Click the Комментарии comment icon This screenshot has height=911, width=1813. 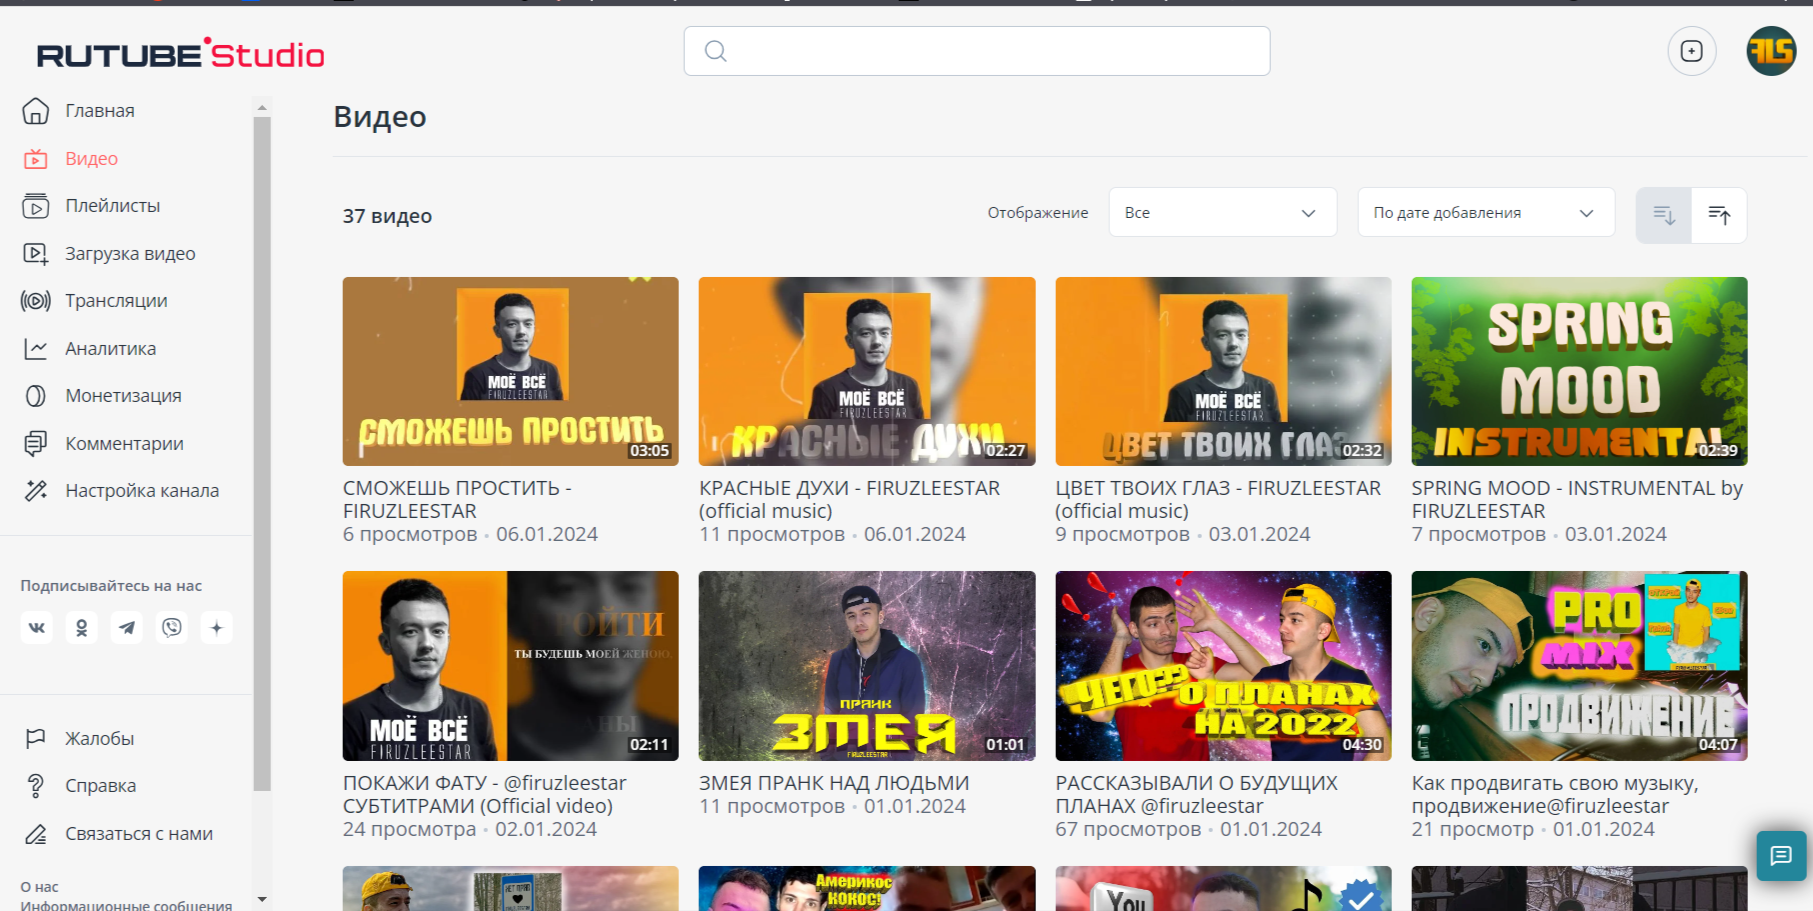36,444
